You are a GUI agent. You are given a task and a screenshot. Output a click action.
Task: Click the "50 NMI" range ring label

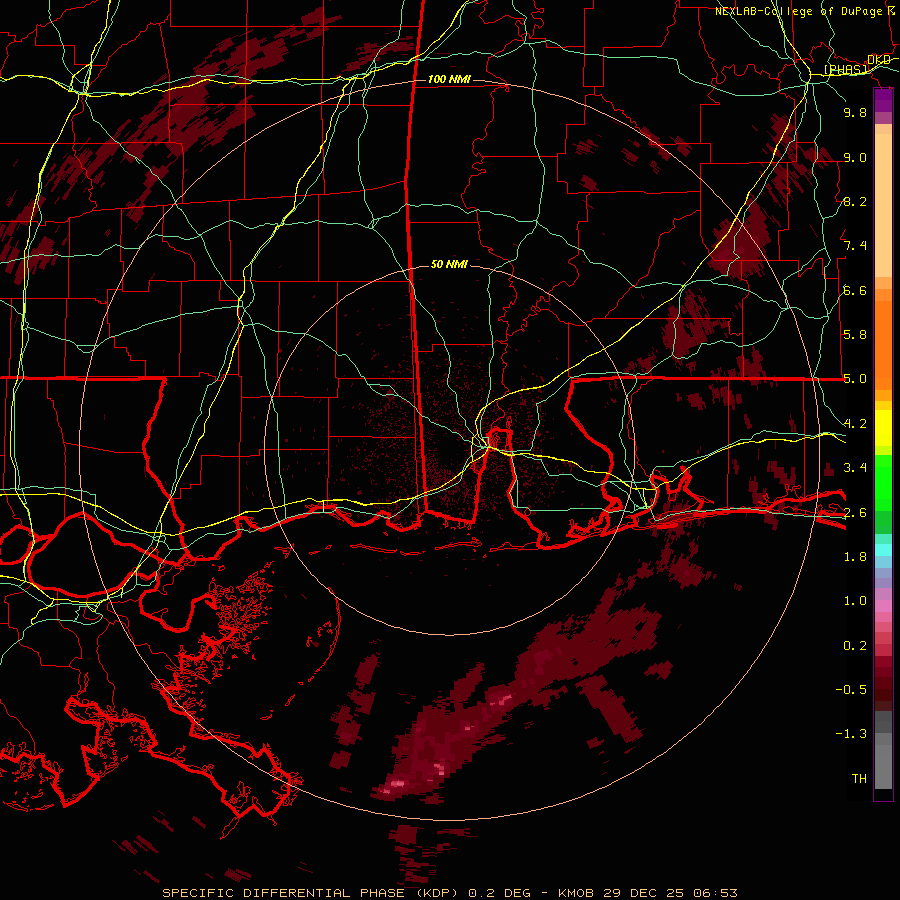449,264
